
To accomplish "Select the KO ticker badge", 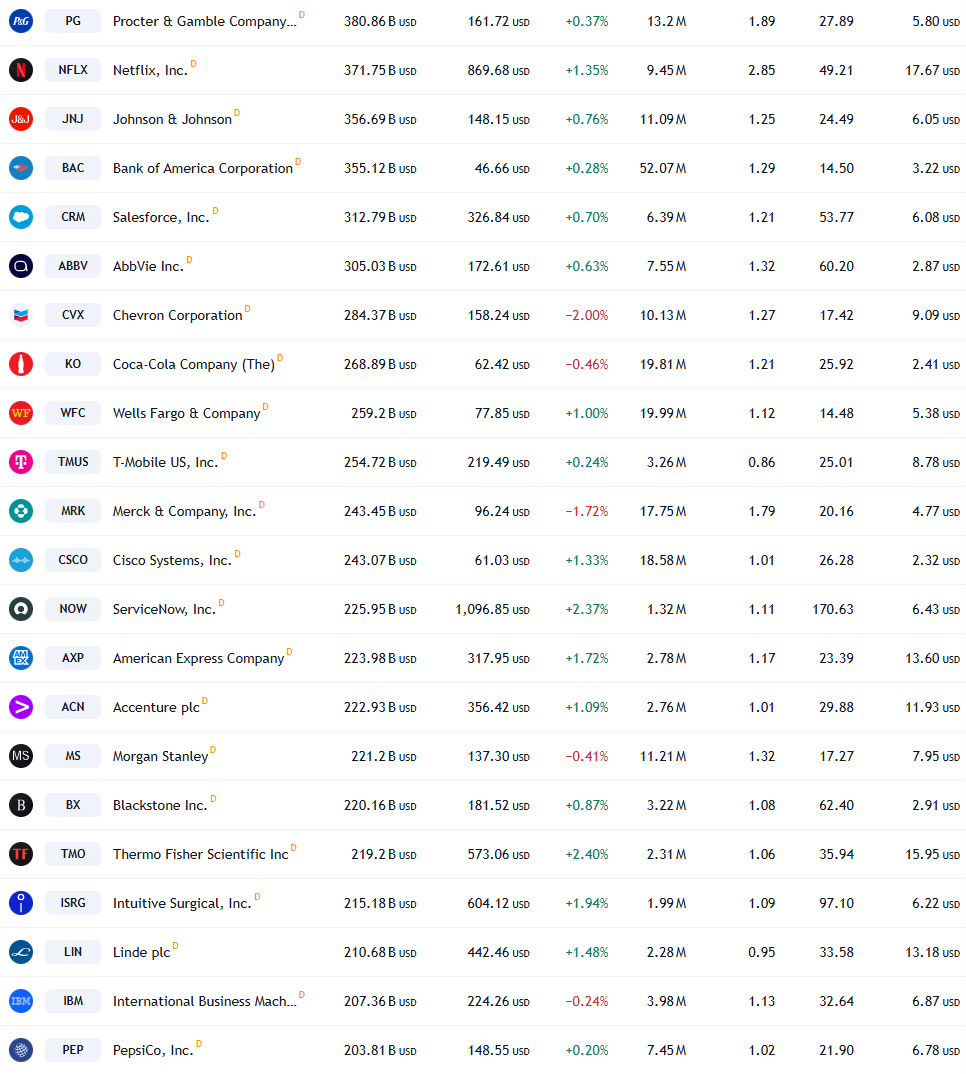I will 73,364.
